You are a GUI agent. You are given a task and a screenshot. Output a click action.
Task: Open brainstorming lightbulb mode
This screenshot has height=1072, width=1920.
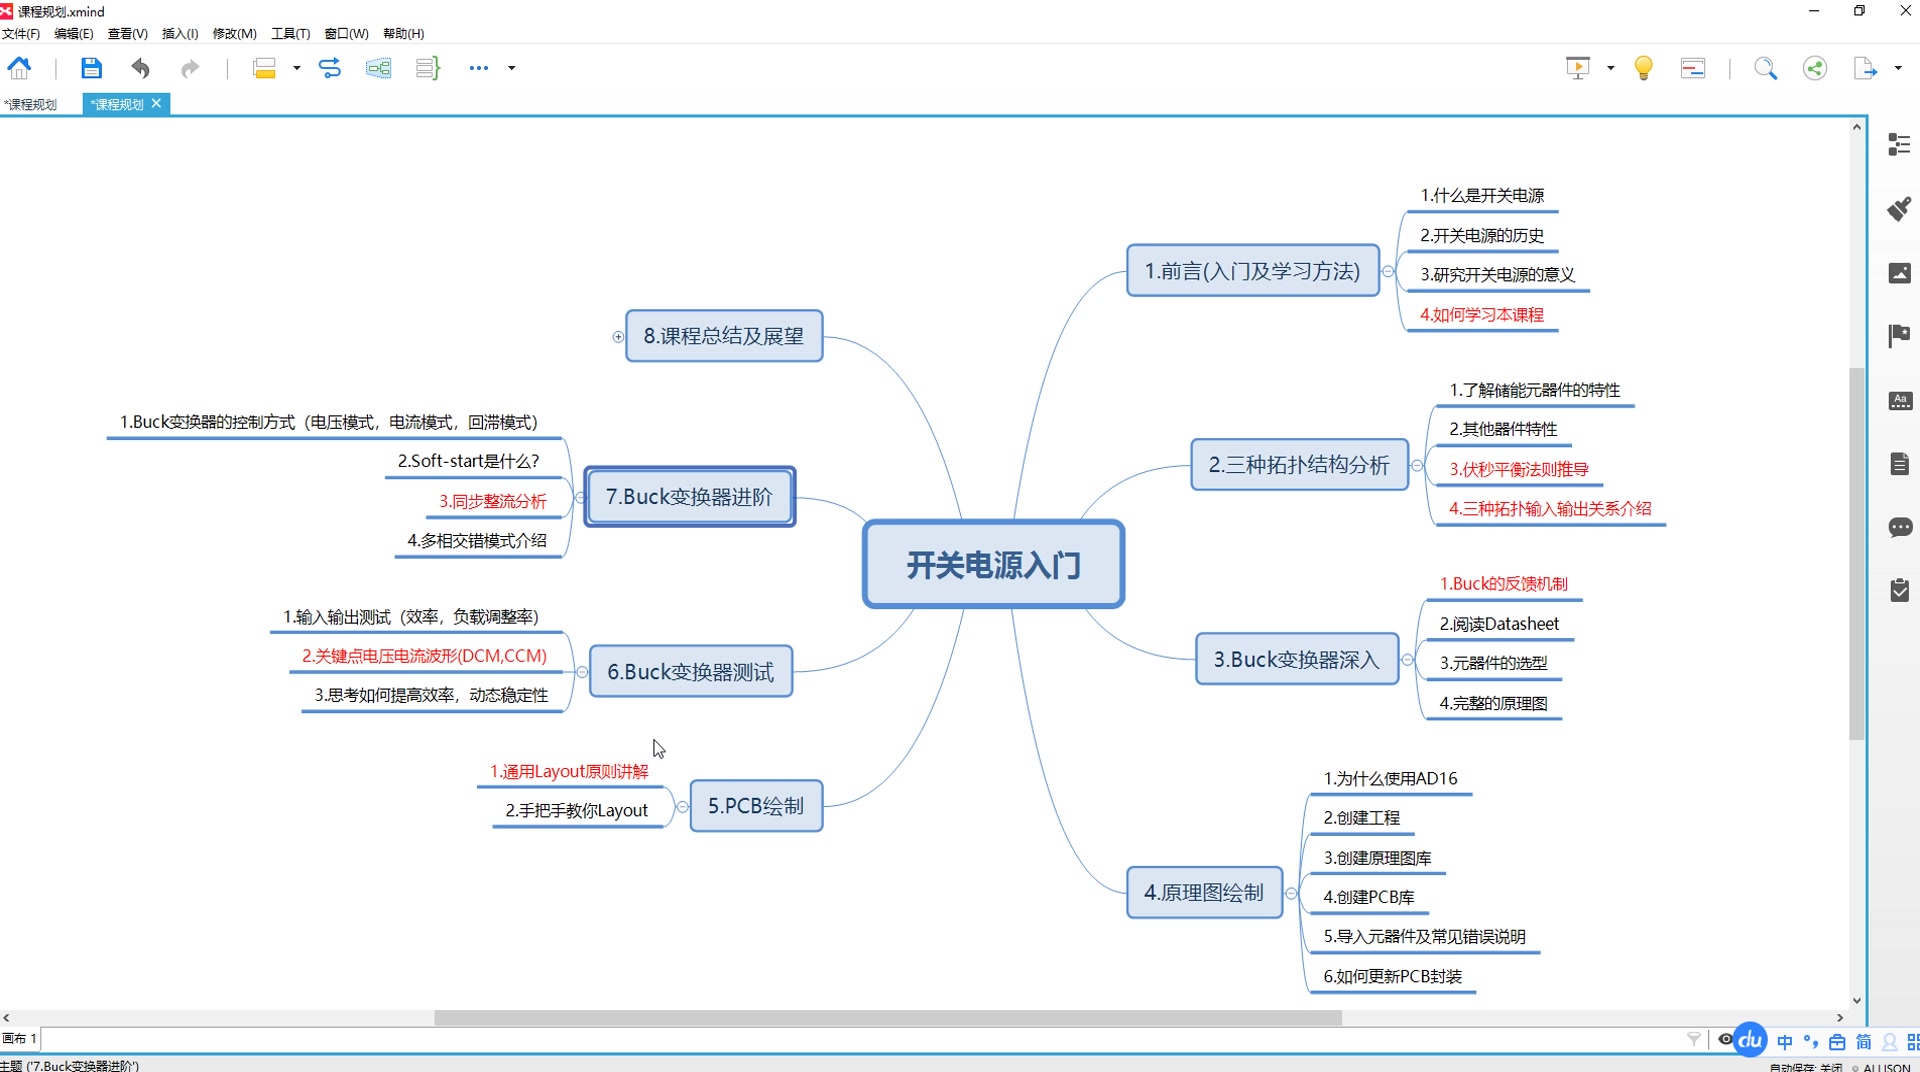pyautogui.click(x=1643, y=68)
